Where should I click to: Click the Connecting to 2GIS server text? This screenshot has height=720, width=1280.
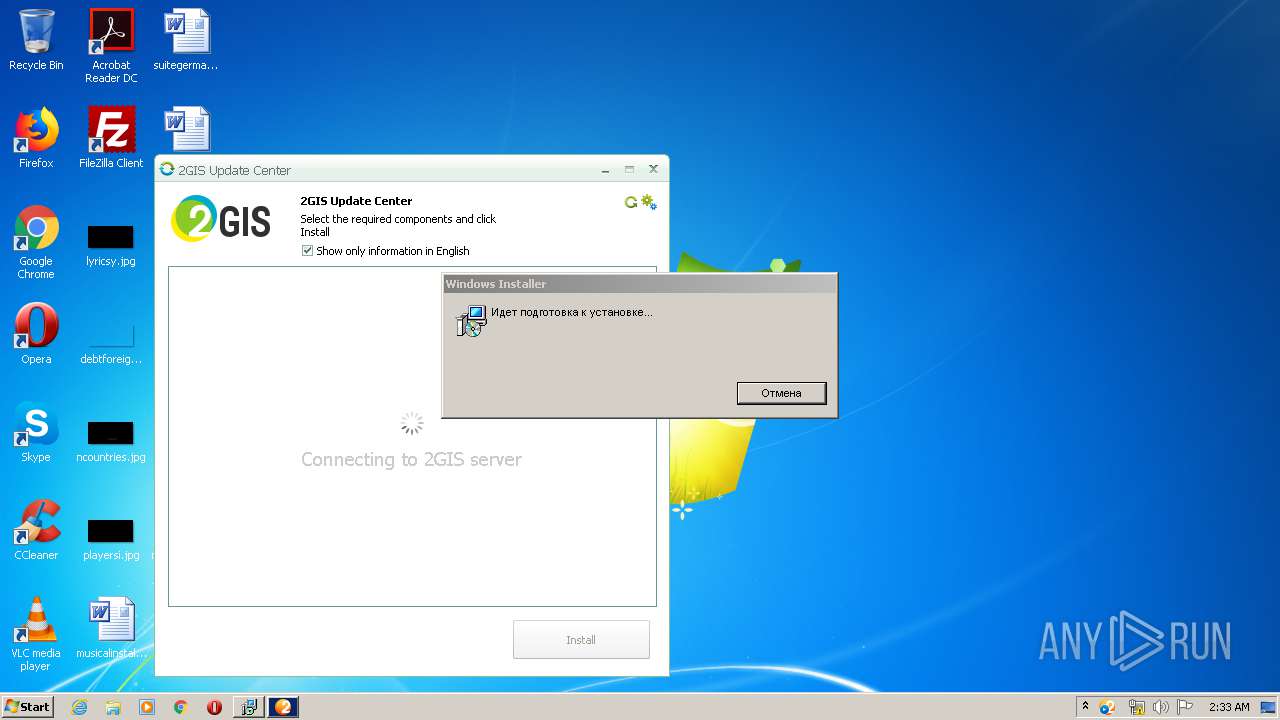411,460
